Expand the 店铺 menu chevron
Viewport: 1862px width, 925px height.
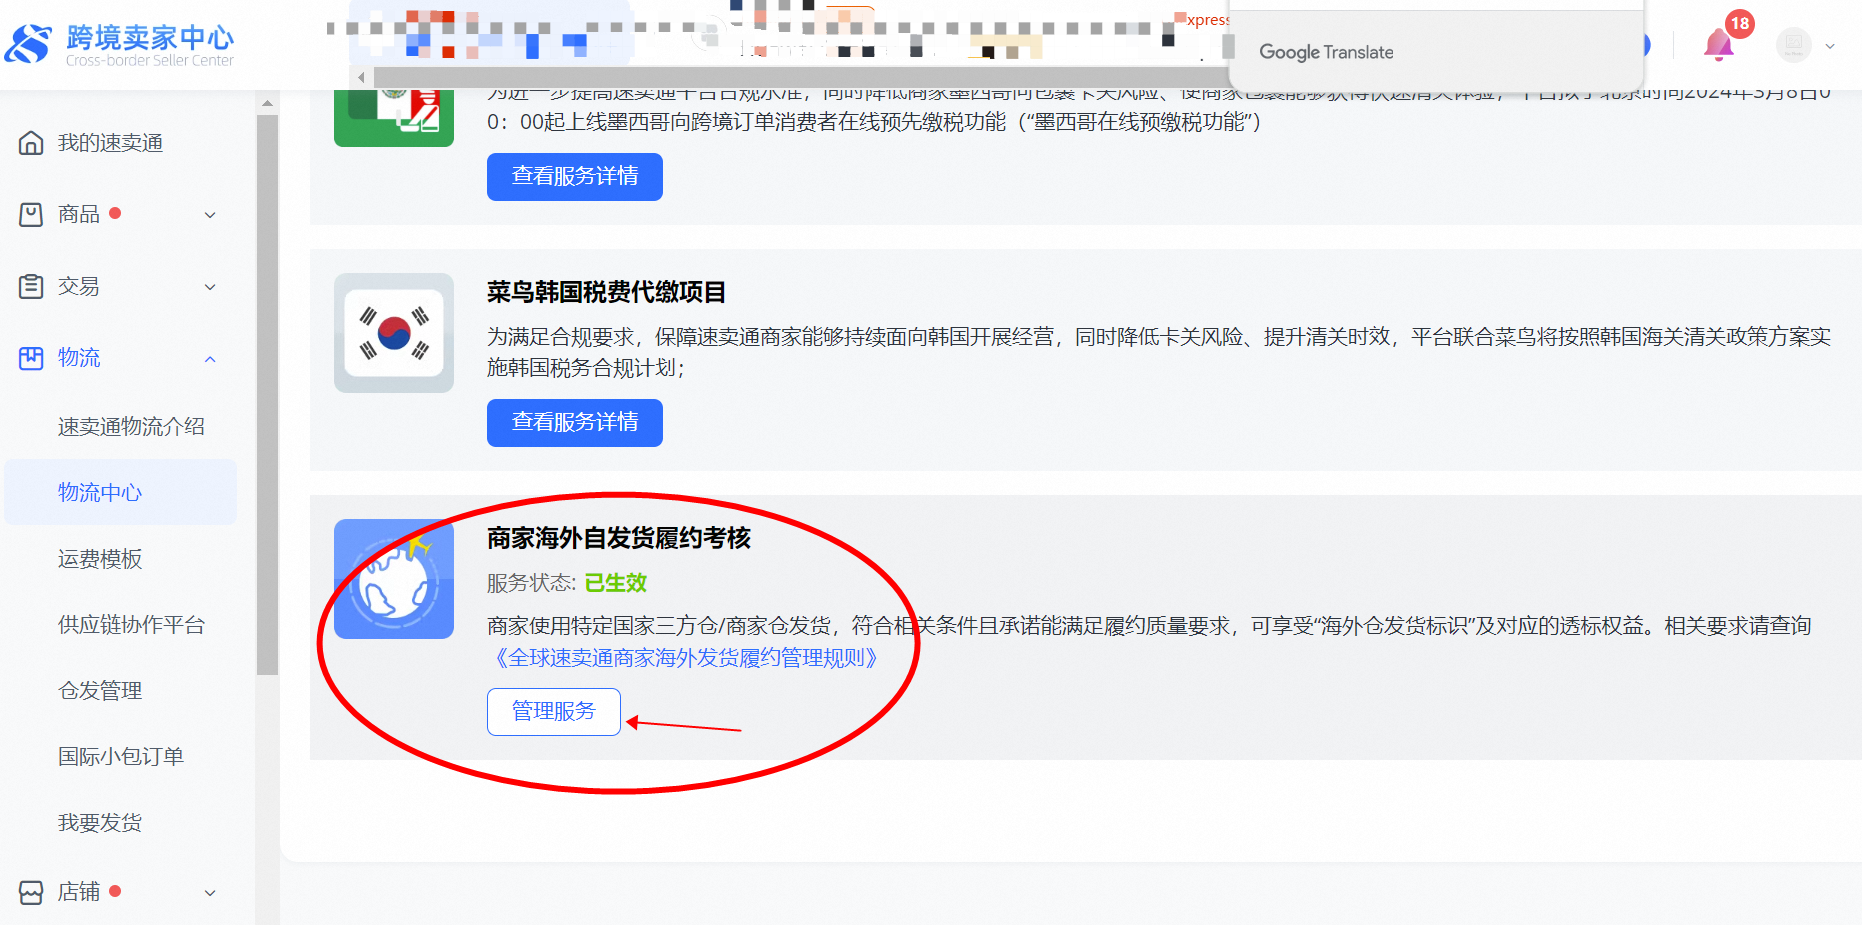tap(210, 893)
